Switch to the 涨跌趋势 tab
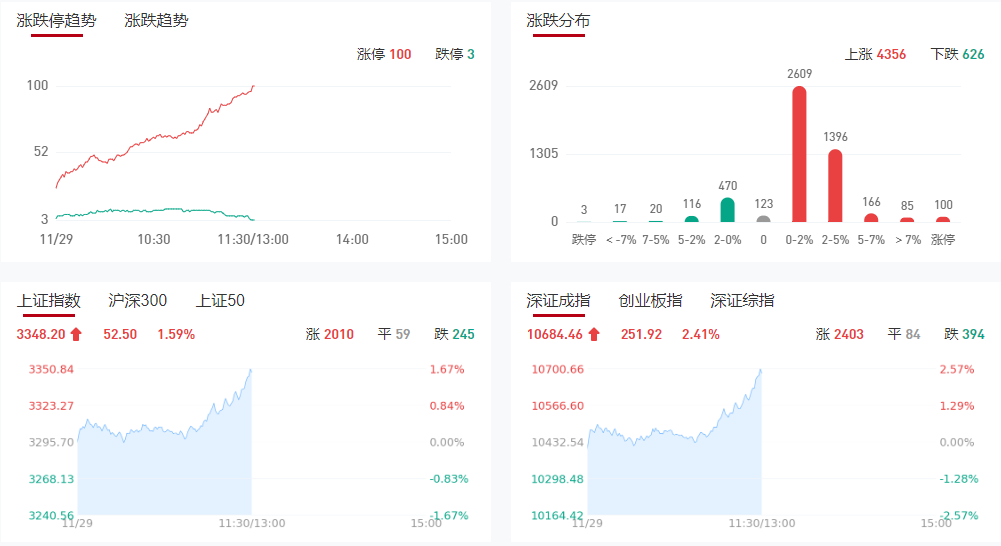This screenshot has height=546, width=1001. coord(156,20)
